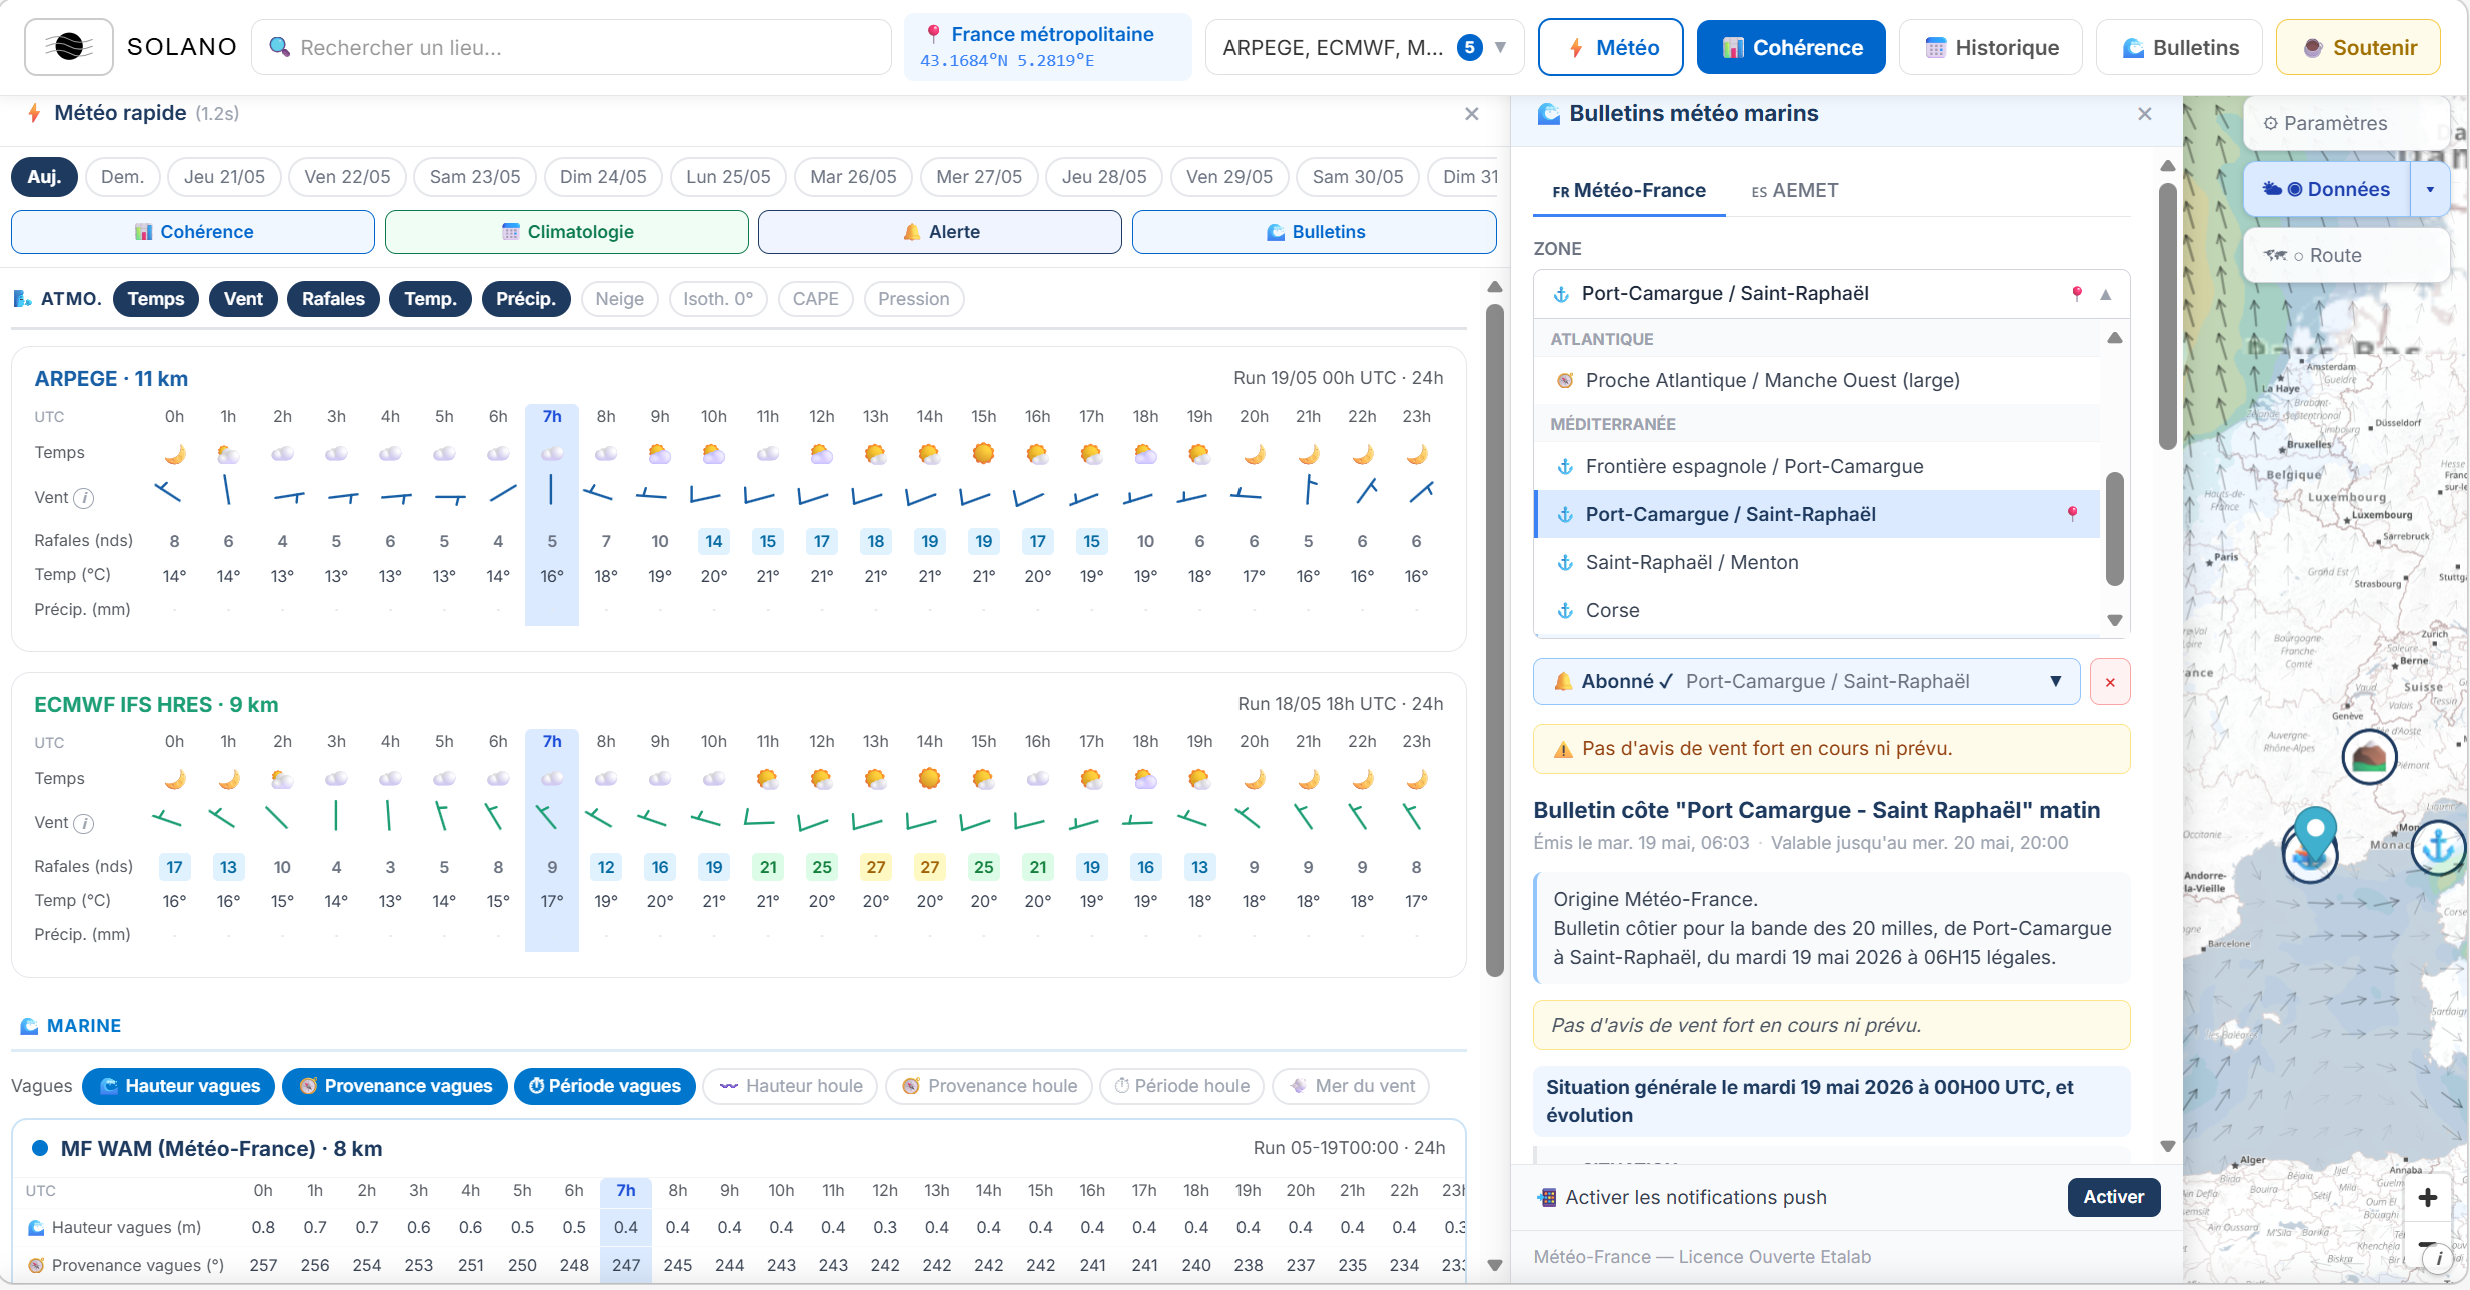Toggle the Vent atmospheric filter
Screen dimensions: 2470x1290
point(243,299)
